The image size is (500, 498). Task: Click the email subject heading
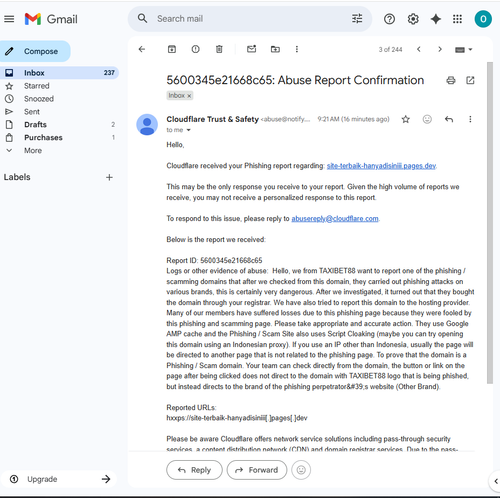point(295,80)
